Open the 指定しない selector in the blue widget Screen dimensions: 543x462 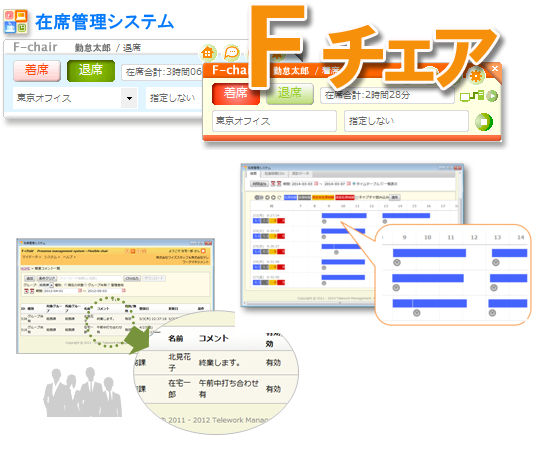coord(174,98)
